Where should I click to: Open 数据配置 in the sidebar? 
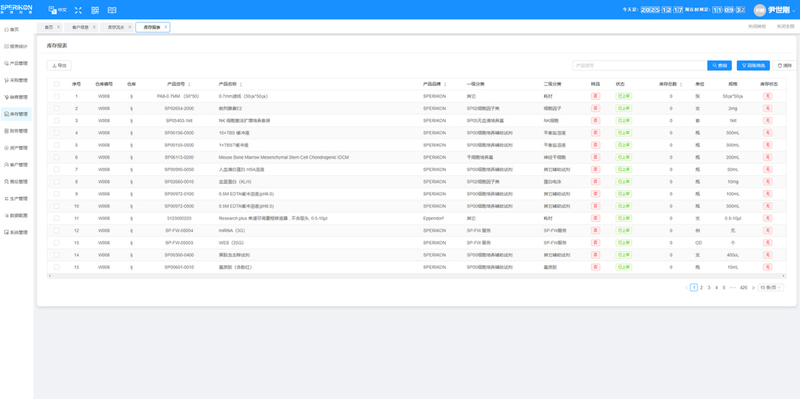16,215
